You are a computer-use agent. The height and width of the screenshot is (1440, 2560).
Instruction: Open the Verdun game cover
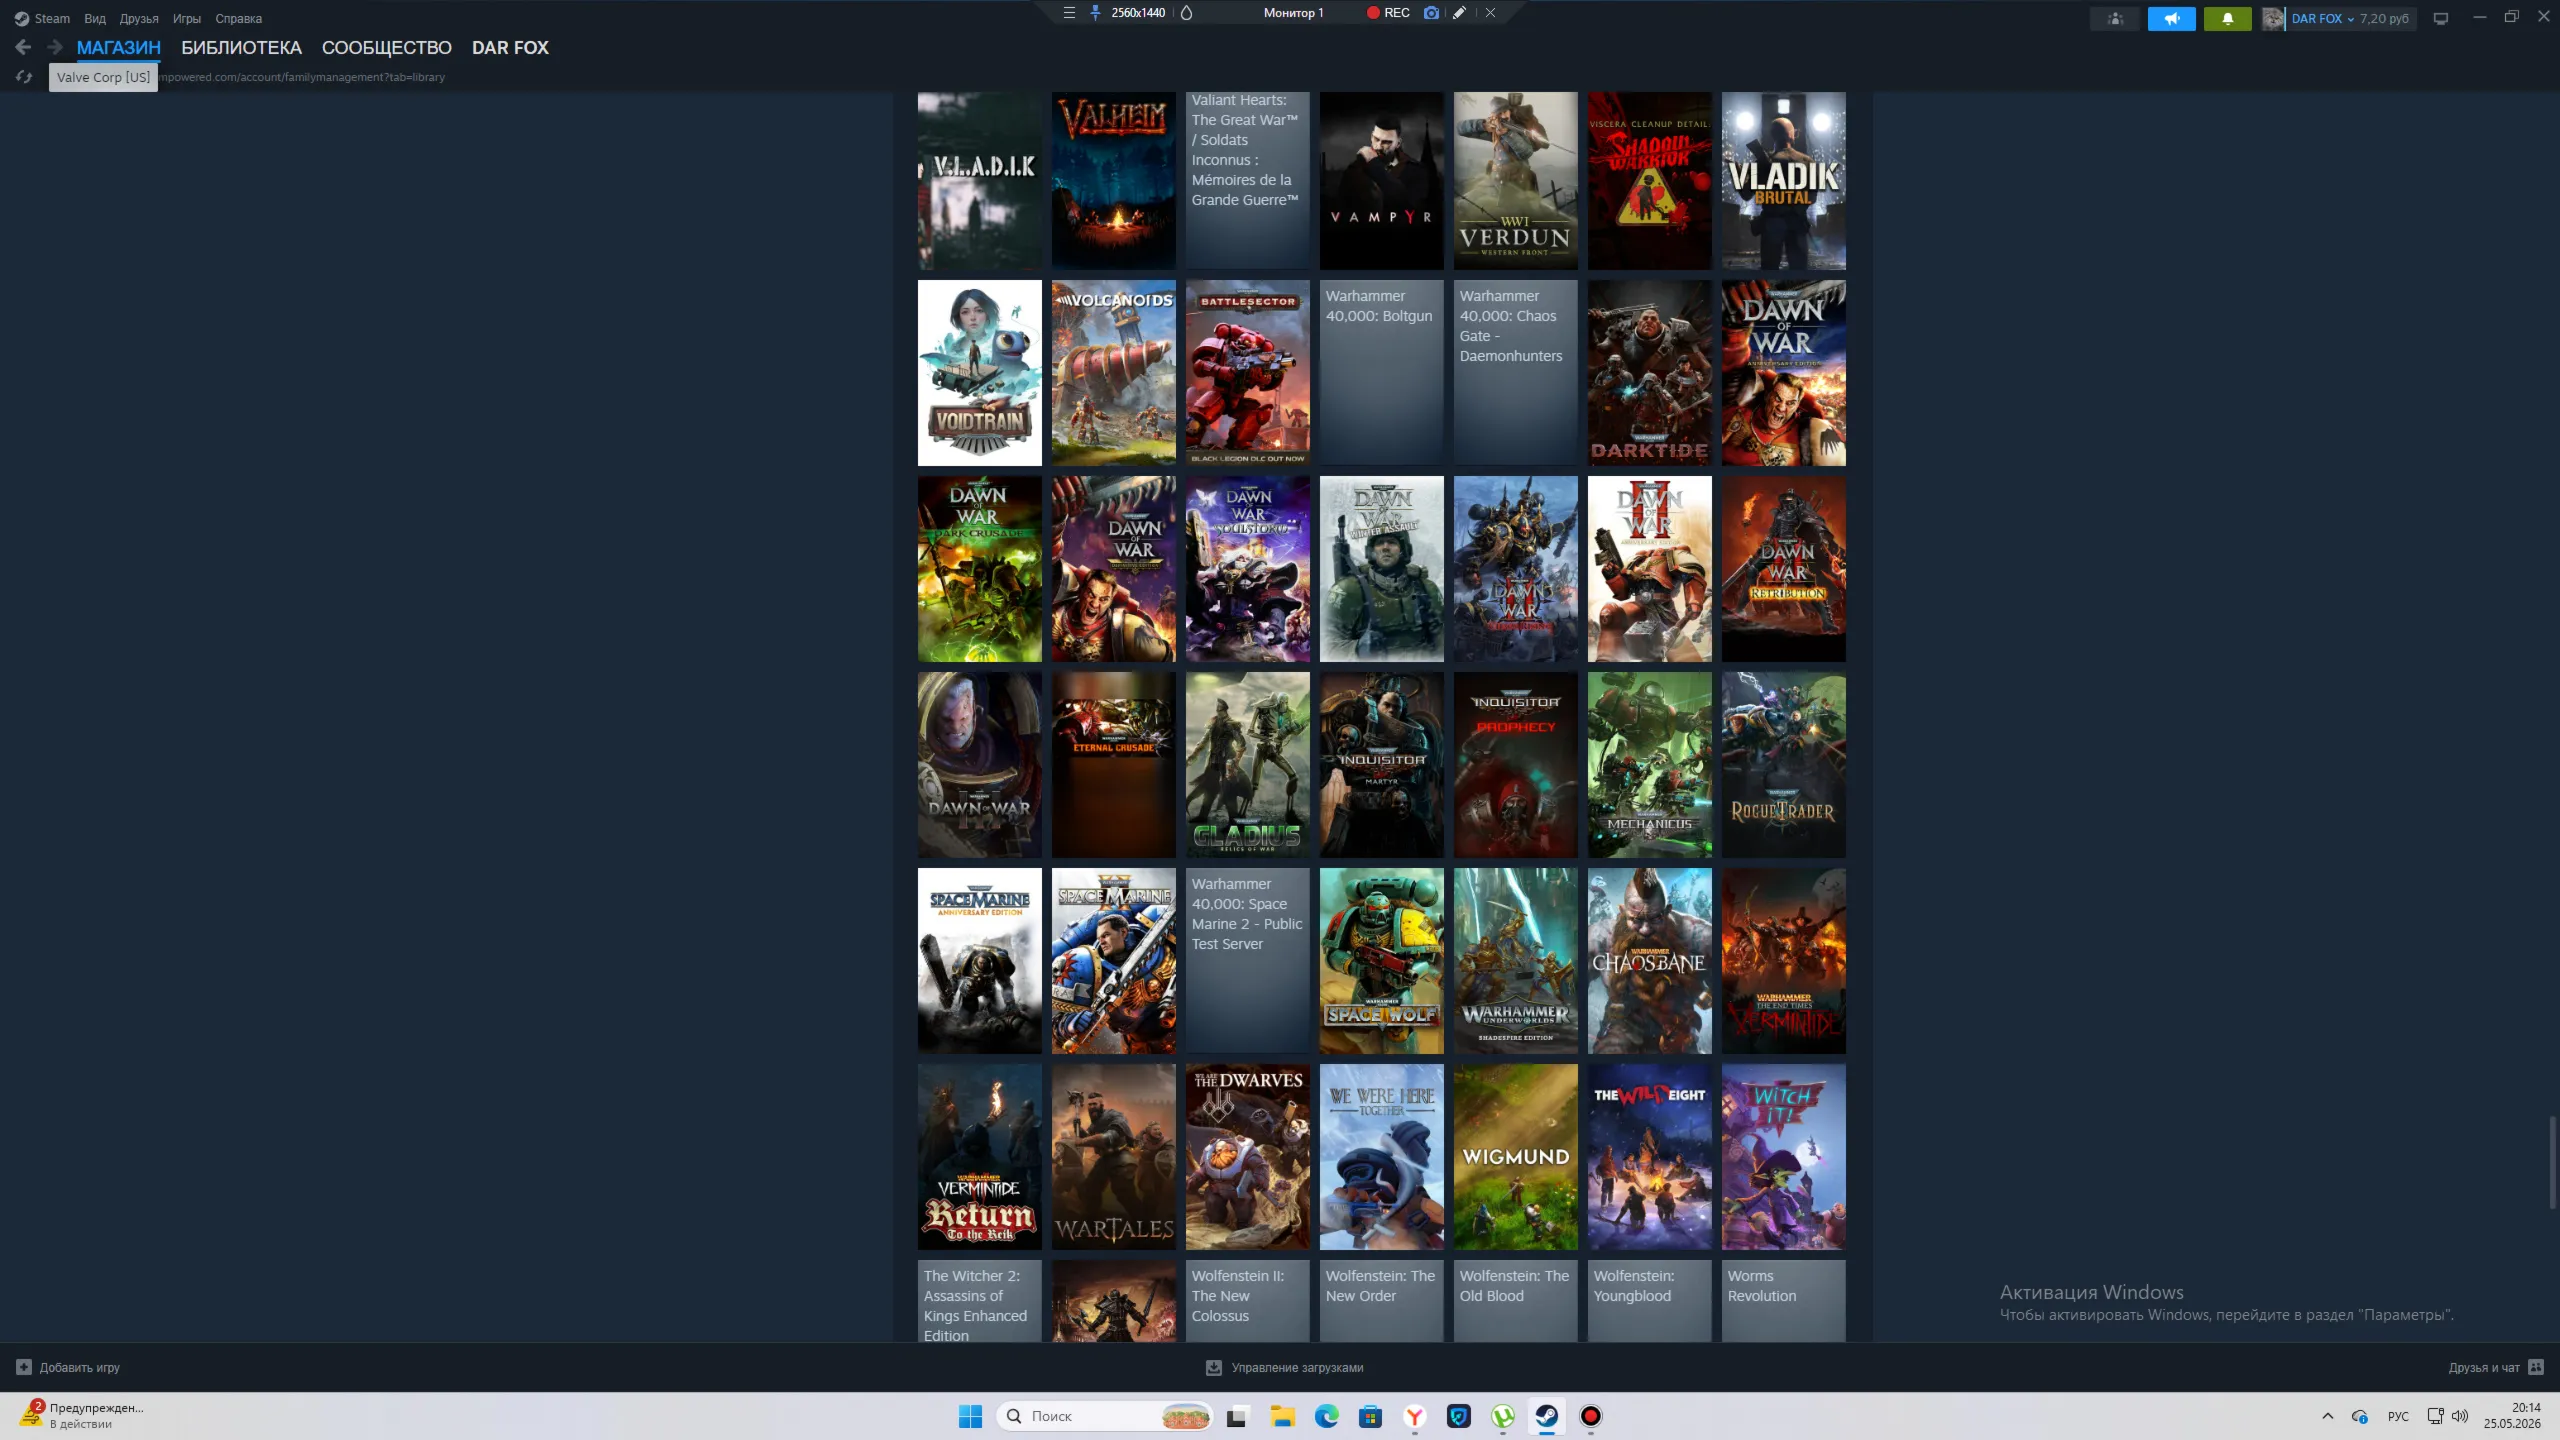(1516, 181)
